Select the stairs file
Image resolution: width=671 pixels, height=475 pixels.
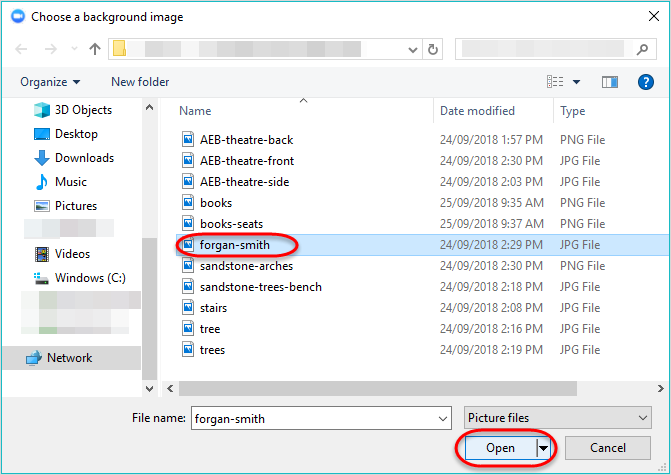click(x=213, y=308)
